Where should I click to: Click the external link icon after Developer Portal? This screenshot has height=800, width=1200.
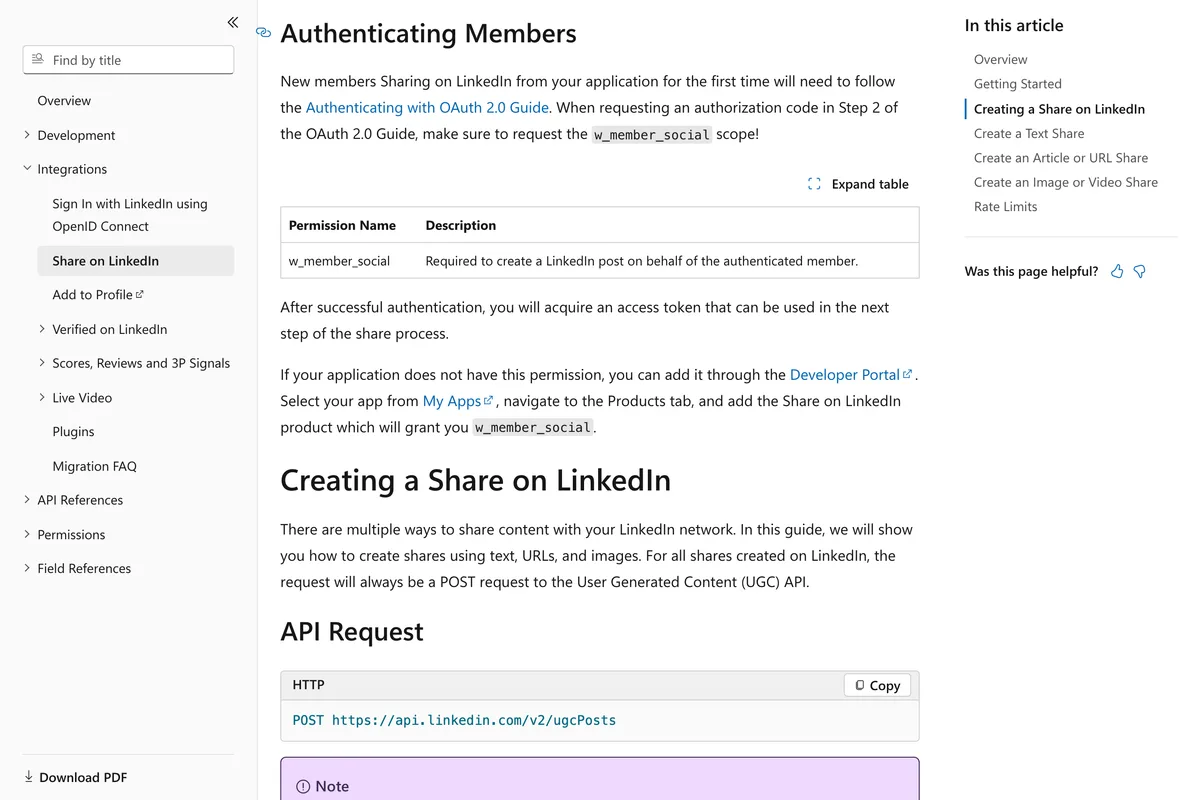pos(908,374)
